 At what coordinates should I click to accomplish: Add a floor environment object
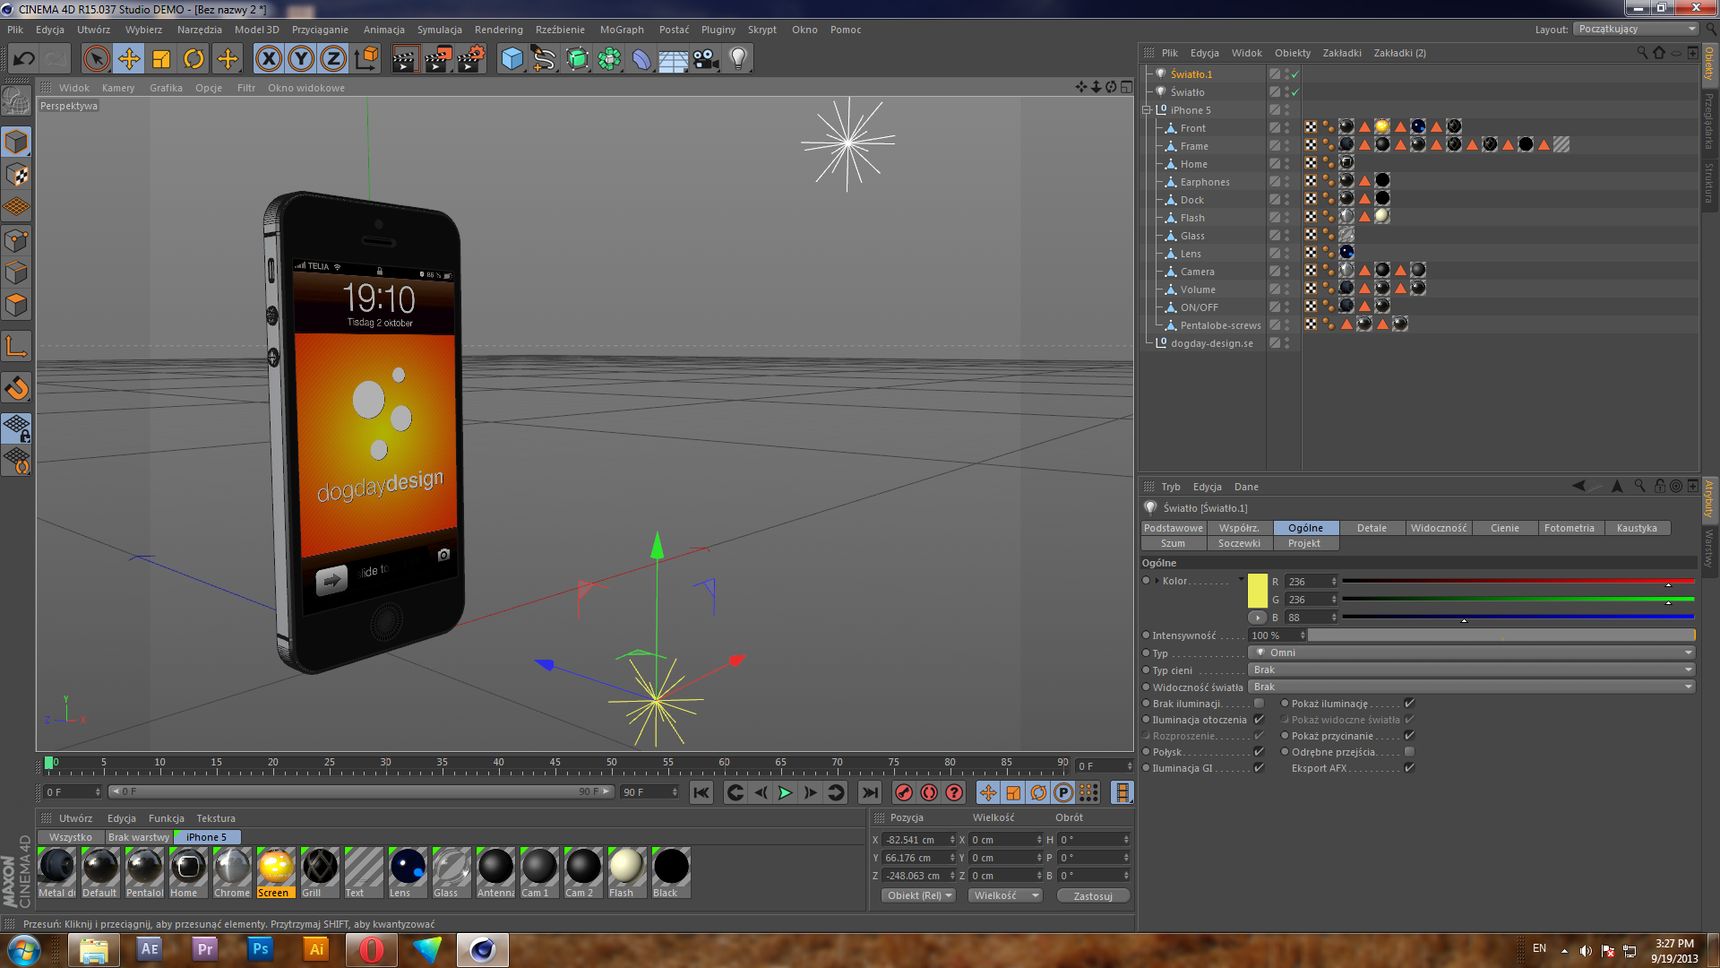tap(673, 58)
